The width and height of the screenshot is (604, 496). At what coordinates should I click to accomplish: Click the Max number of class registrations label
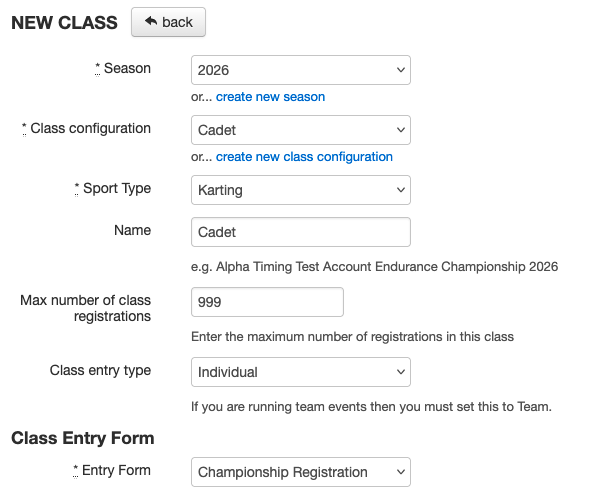click(86, 308)
